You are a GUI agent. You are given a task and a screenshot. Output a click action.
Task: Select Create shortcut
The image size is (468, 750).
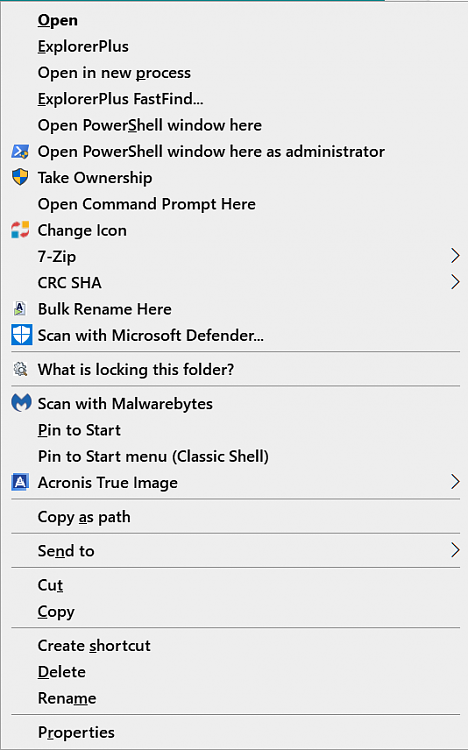(94, 646)
